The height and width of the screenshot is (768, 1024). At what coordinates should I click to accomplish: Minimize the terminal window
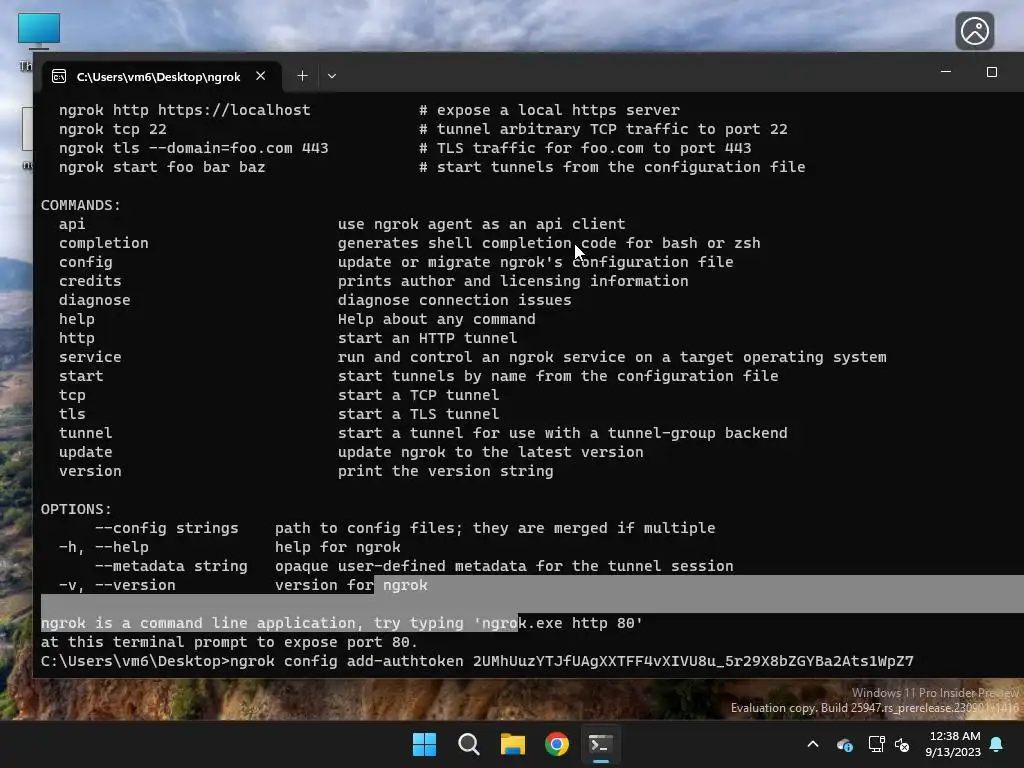[946, 71]
